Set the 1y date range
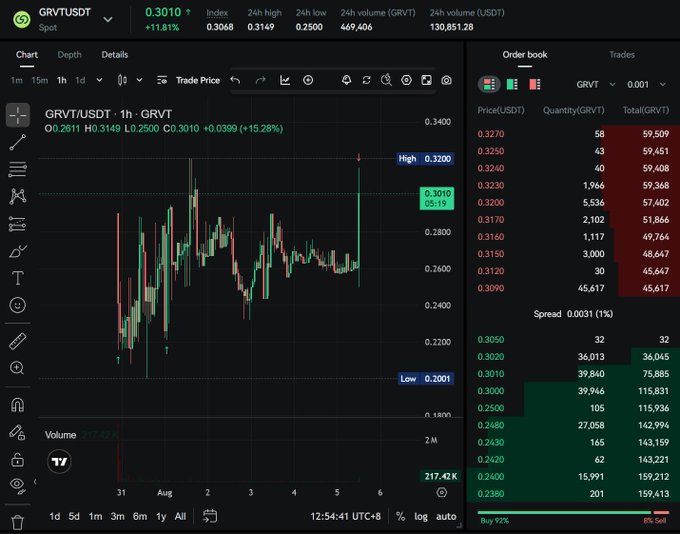 click(x=161, y=516)
